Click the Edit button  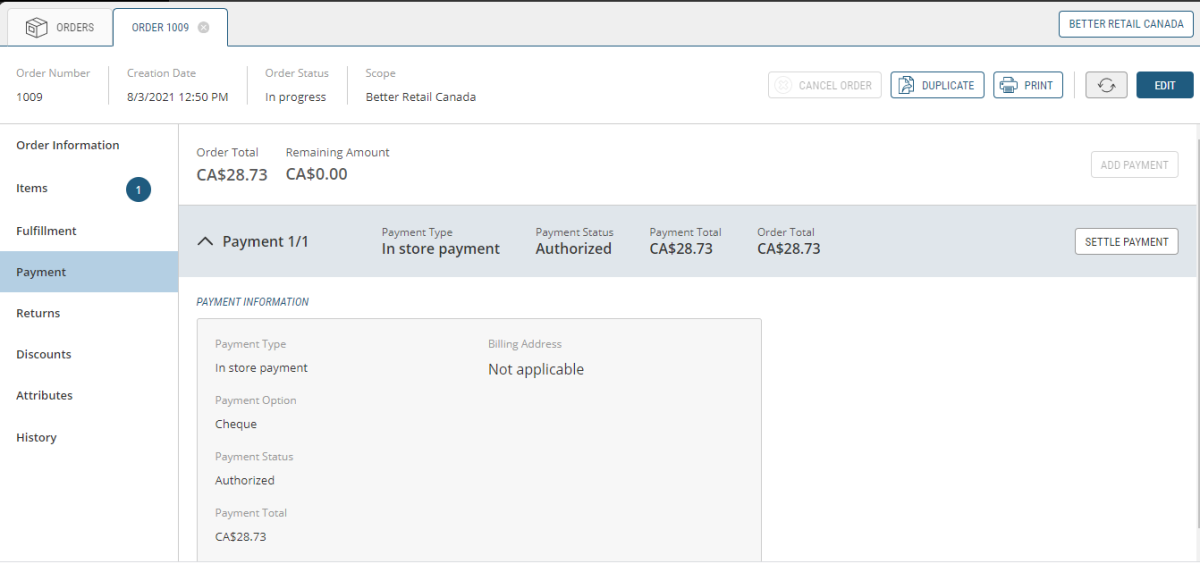point(1164,85)
